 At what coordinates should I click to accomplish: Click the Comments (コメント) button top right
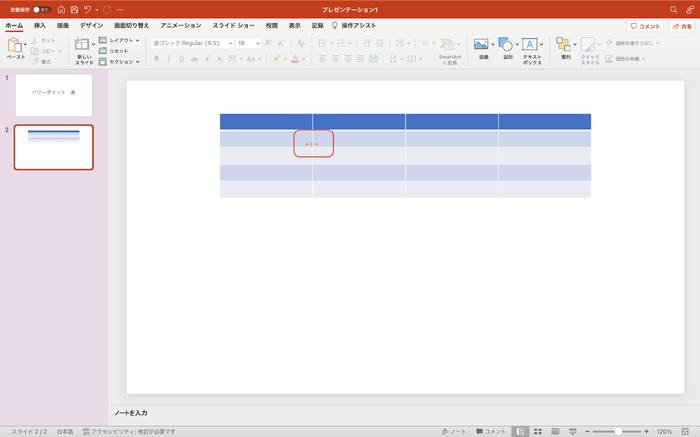pyautogui.click(x=645, y=26)
